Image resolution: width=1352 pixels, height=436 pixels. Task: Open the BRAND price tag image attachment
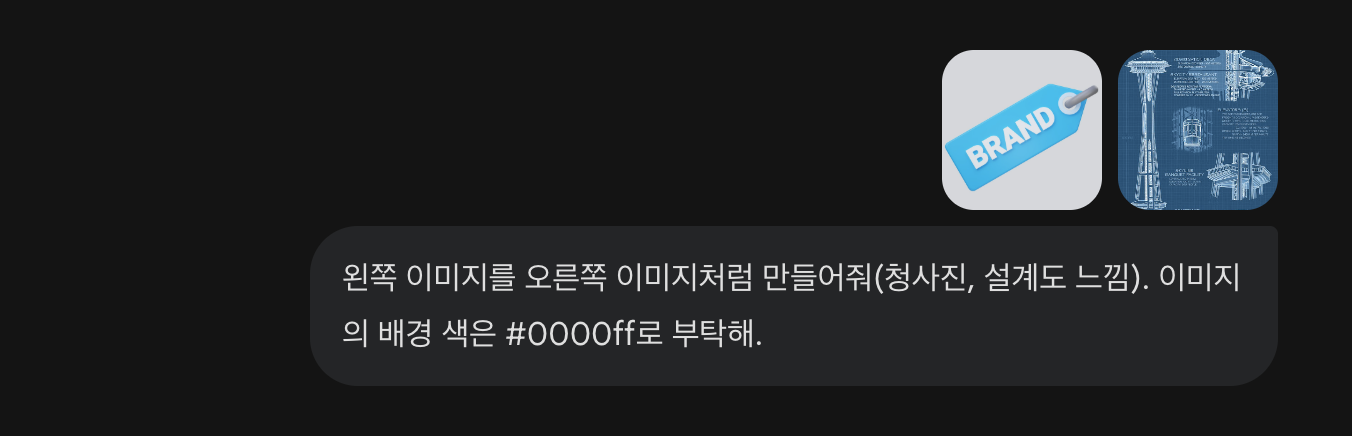(1022, 130)
